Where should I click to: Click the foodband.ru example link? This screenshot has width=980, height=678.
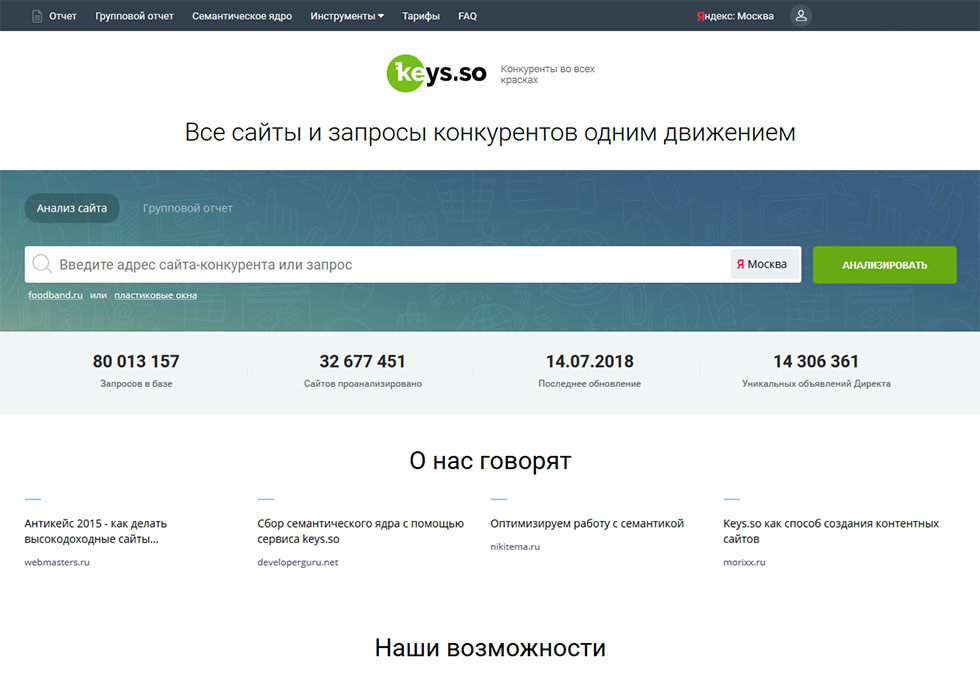point(55,295)
